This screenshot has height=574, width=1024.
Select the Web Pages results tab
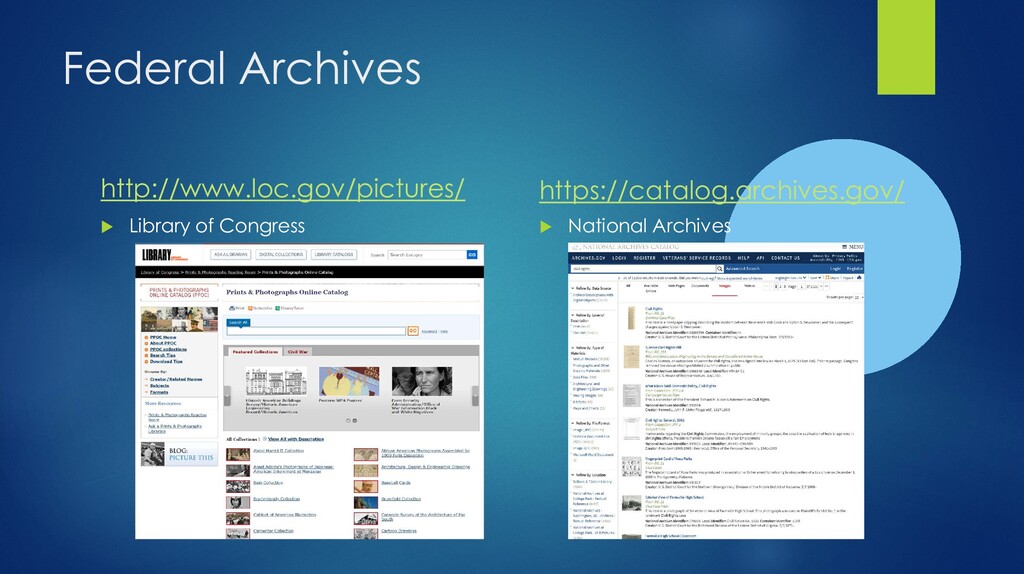tap(676, 285)
